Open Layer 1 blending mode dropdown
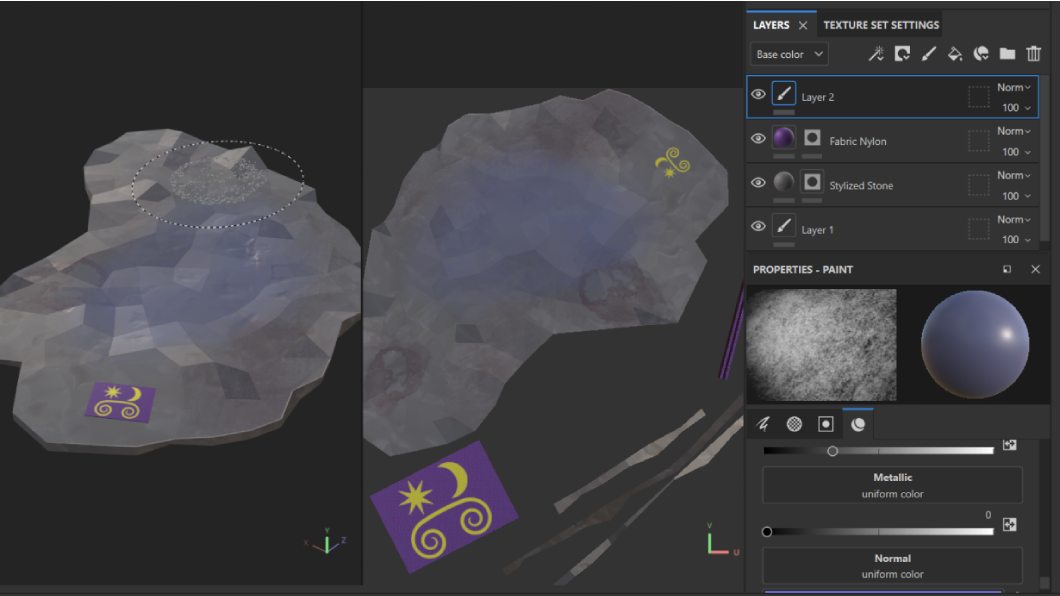Screen dimensions: 1060x596 (x=1013, y=220)
